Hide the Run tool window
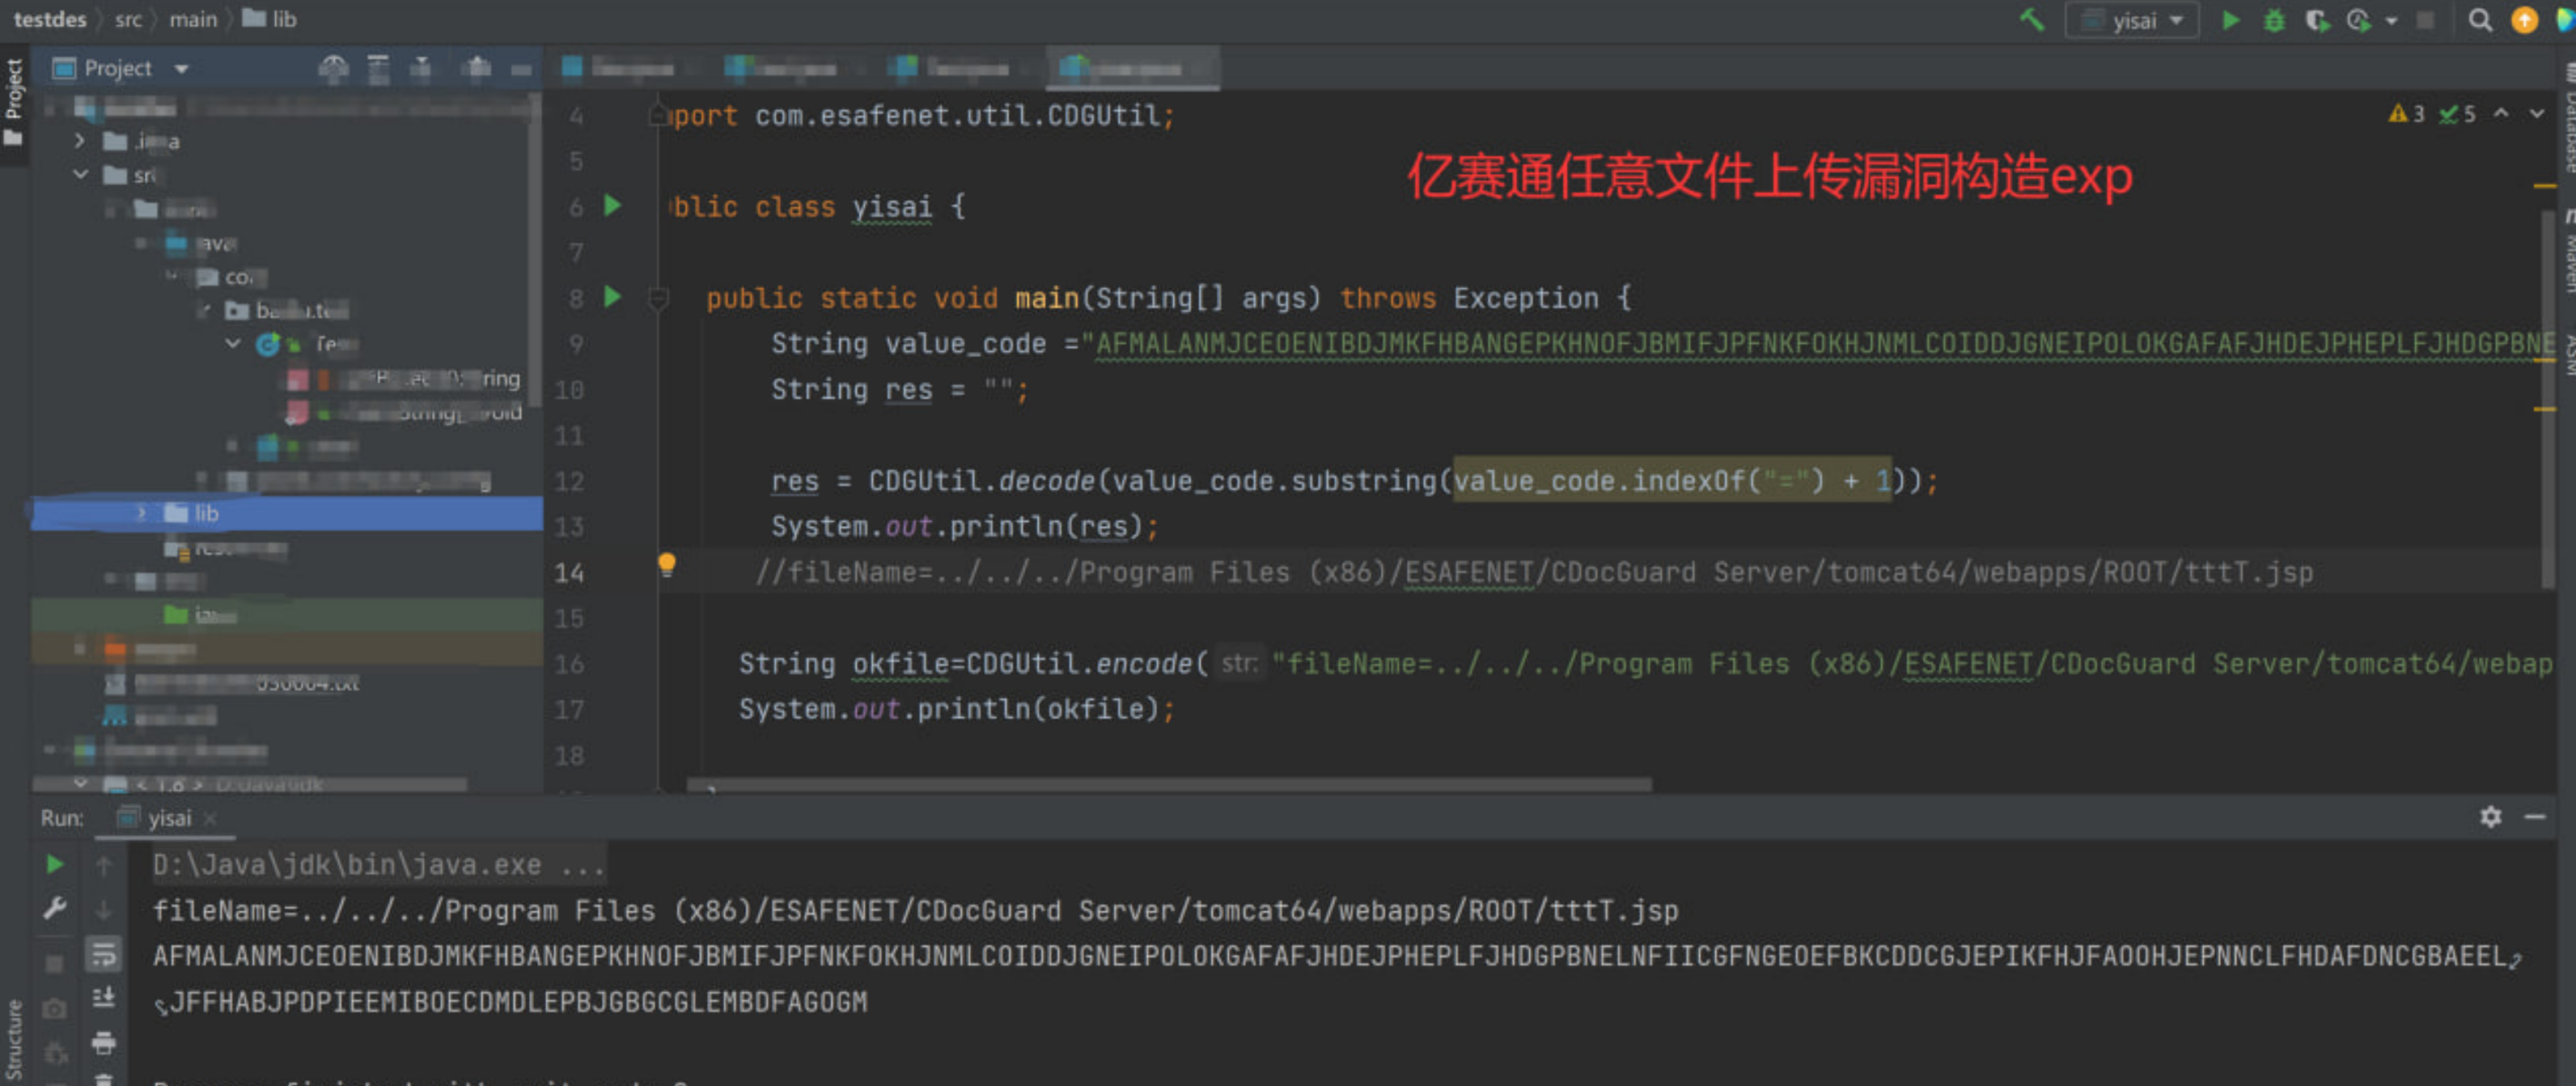This screenshot has height=1086, width=2576. click(x=2535, y=817)
